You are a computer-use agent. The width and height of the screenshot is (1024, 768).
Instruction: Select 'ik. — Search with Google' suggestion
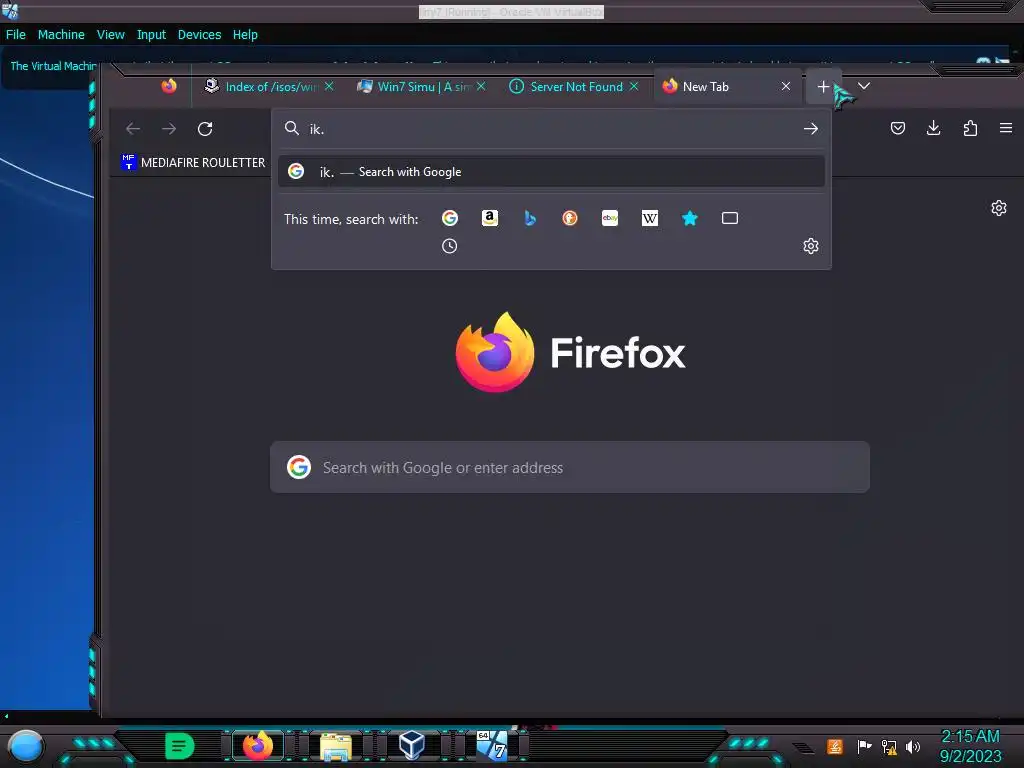[x=551, y=172]
